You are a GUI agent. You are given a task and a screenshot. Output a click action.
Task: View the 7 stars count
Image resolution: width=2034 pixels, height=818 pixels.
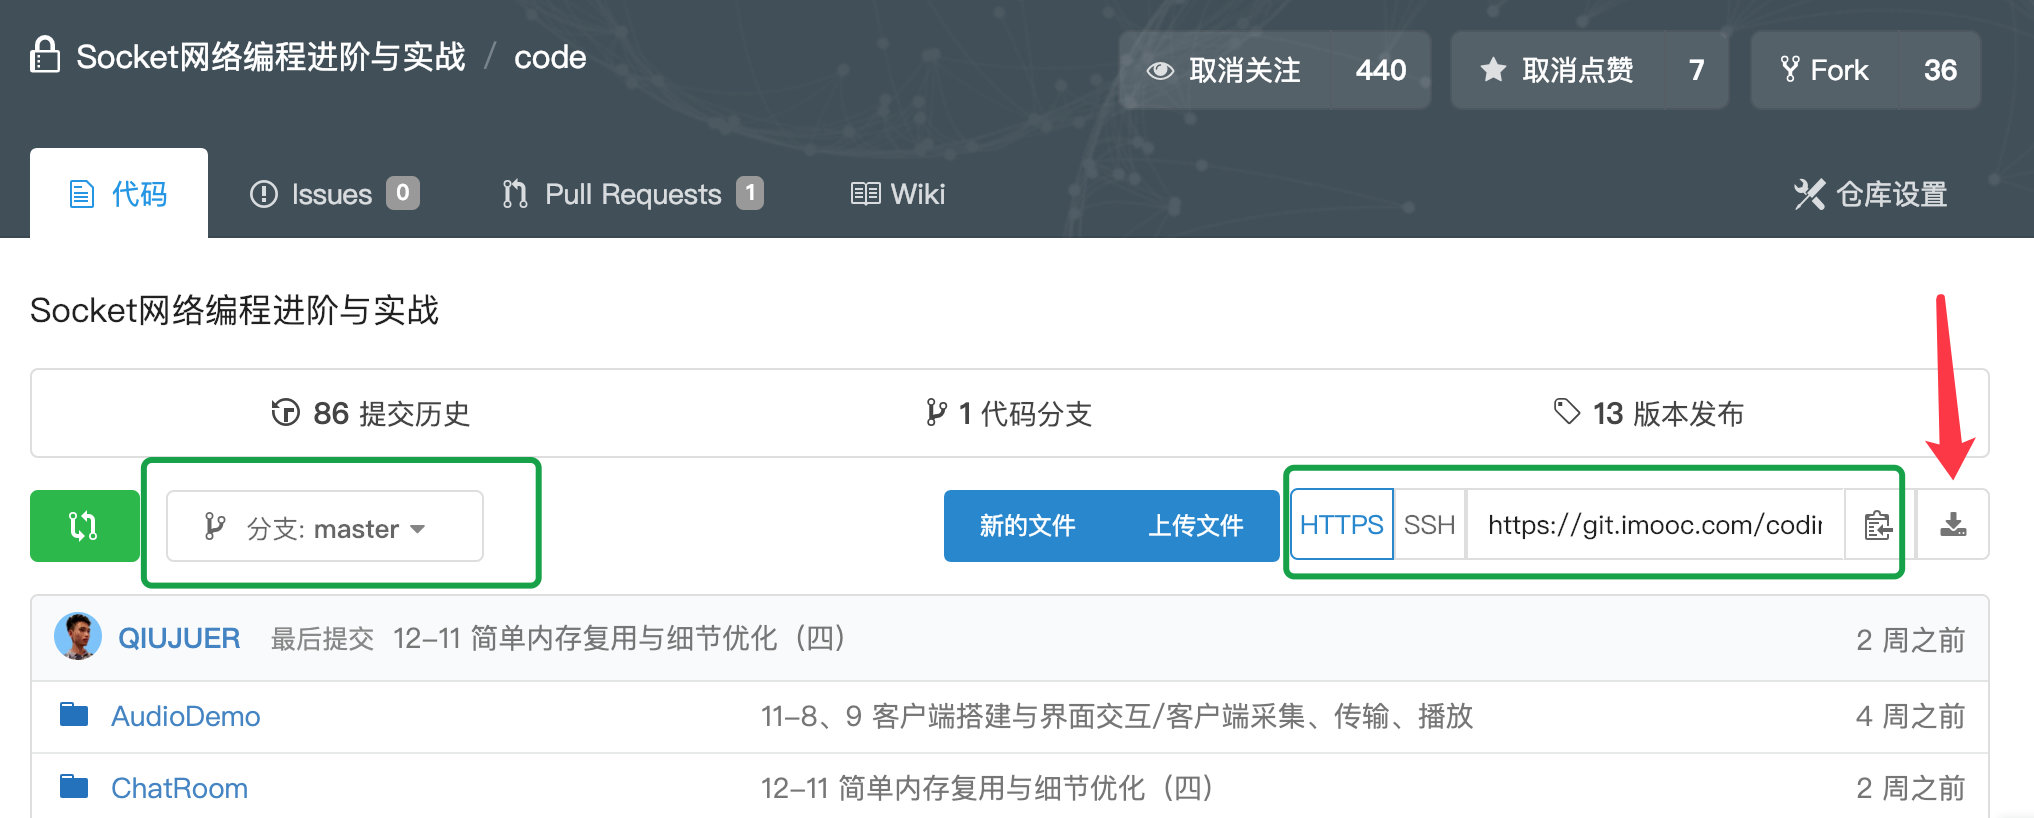tap(1697, 70)
